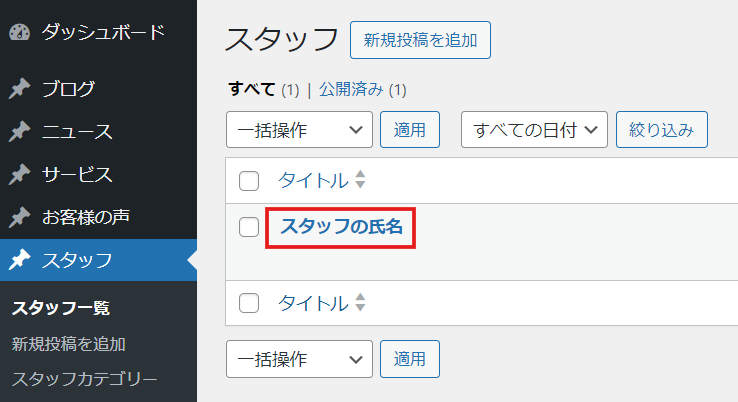The width and height of the screenshot is (738, 402).
Task: Open the すべての日付 date filter dropdown
Action: pyautogui.click(x=534, y=129)
